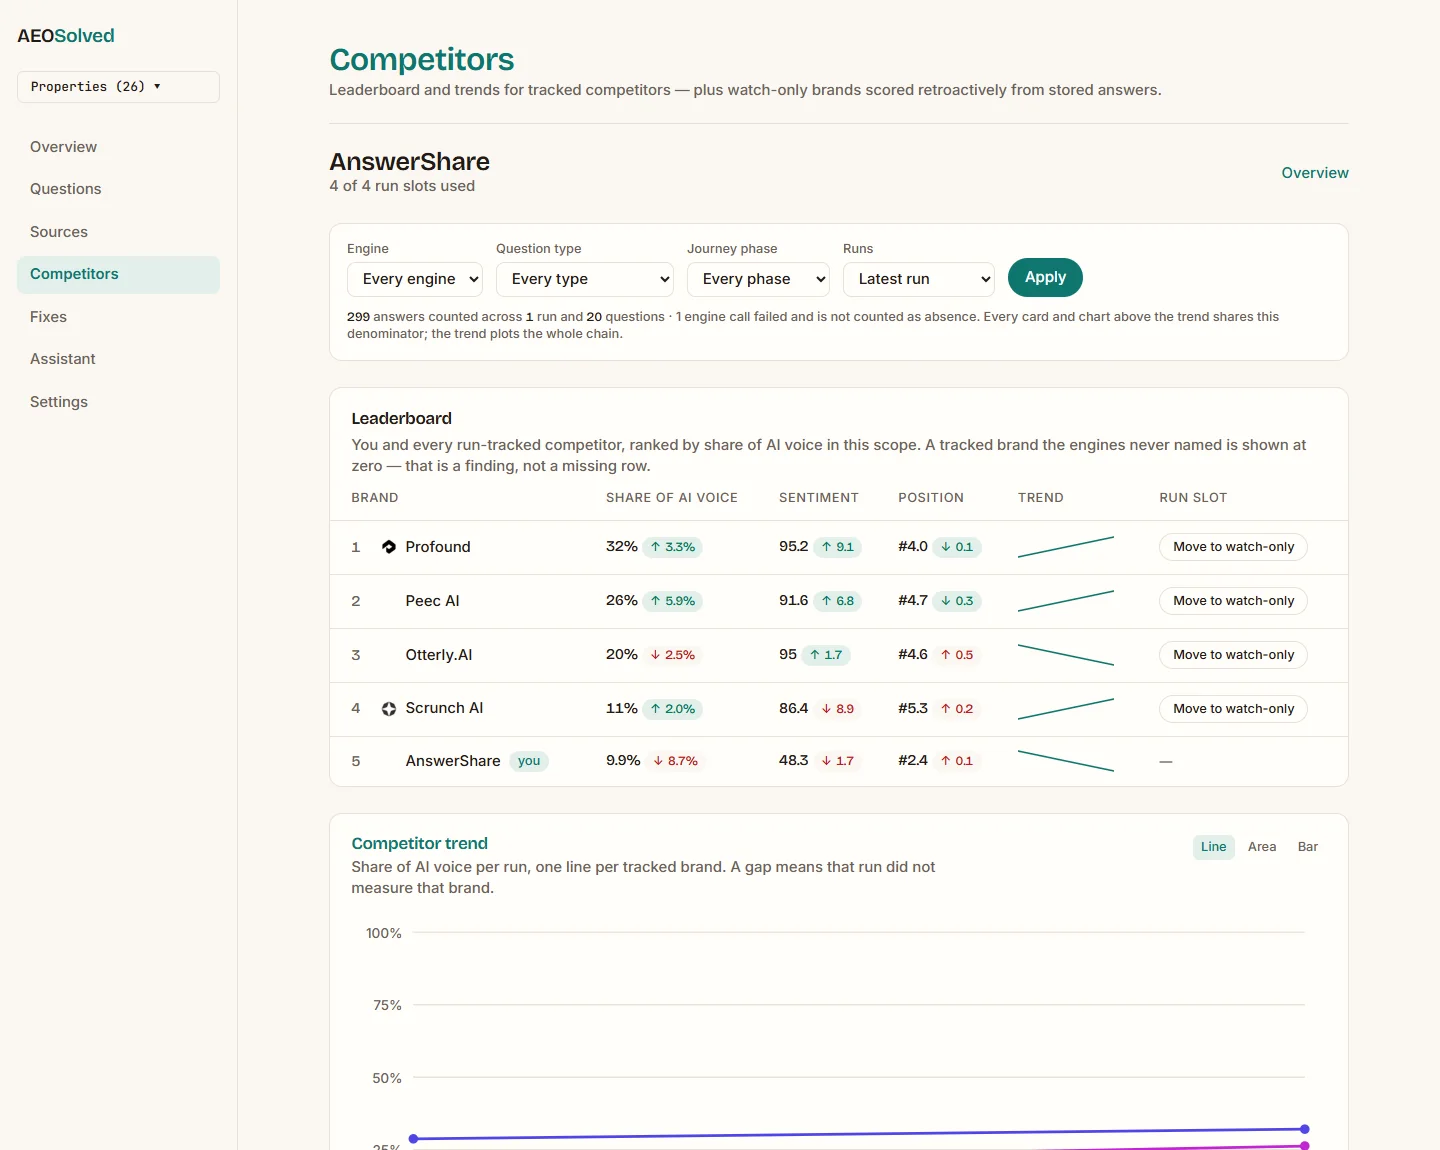Screen dimensions: 1440x1150
Task: Apply the selected filters
Action: (x=1045, y=277)
